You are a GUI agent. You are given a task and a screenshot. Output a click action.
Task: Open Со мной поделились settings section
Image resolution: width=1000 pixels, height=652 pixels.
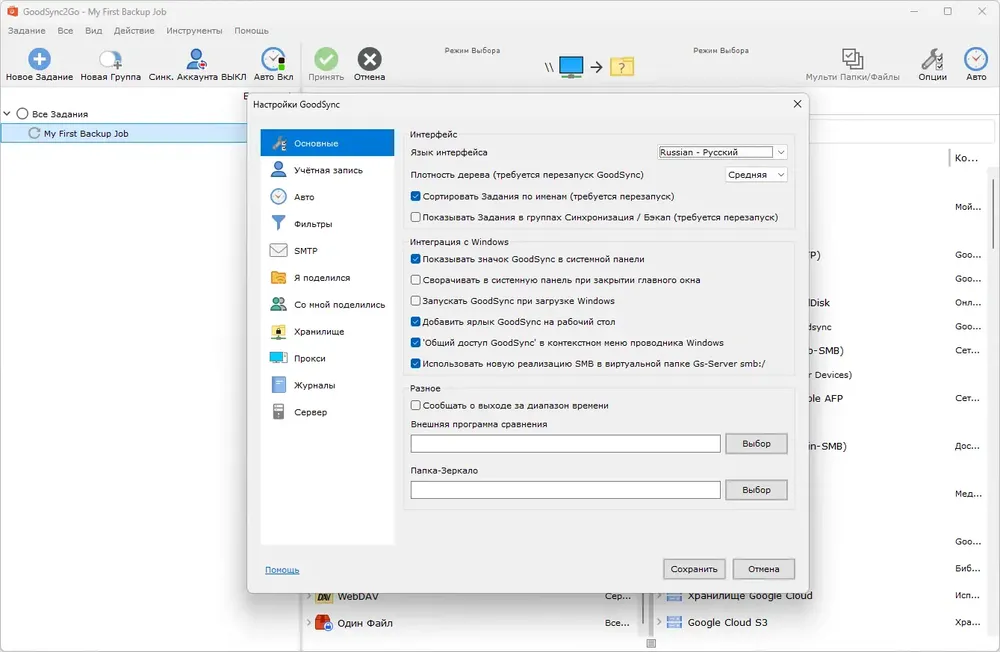pyautogui.click(x=327, y=304)
